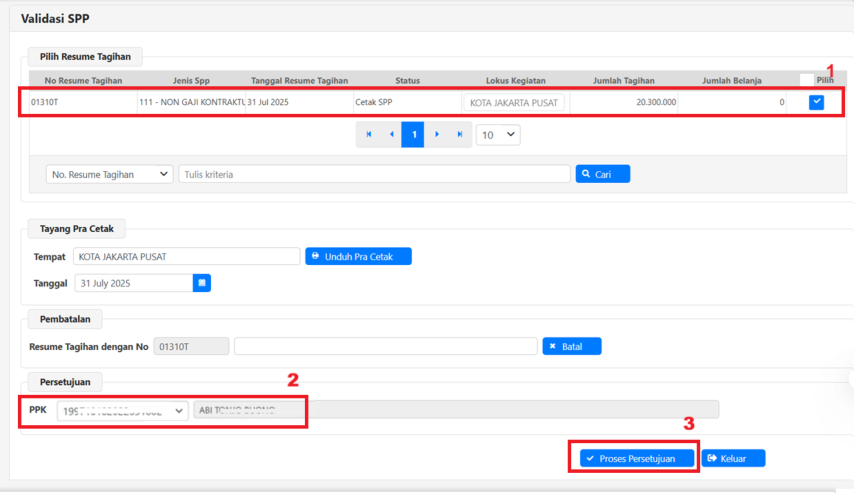This screenshot has width=854, height=497.
Task: Select the 01310T resume tagihan row
Action: tap(300, 102)
